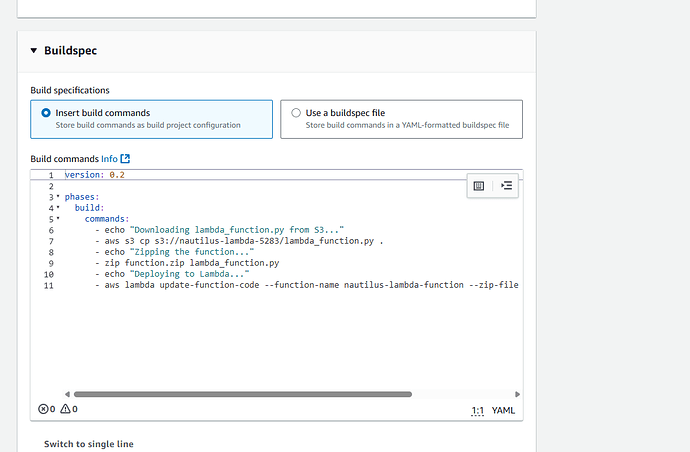Choose the Use a buildspec file option
Viewport: 690px width, 452px height.
(x=295, y=113)
